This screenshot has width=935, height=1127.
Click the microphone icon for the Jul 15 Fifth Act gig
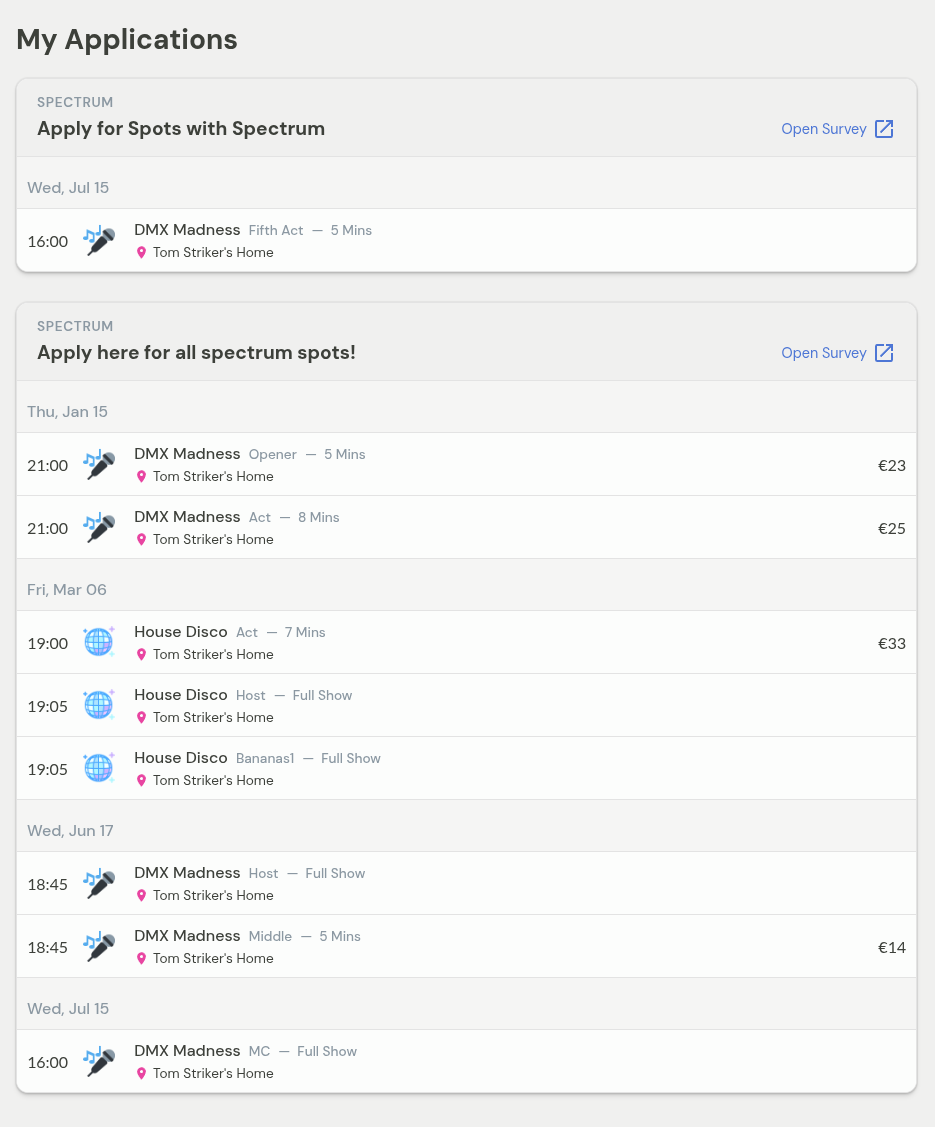tap(99, 240)
